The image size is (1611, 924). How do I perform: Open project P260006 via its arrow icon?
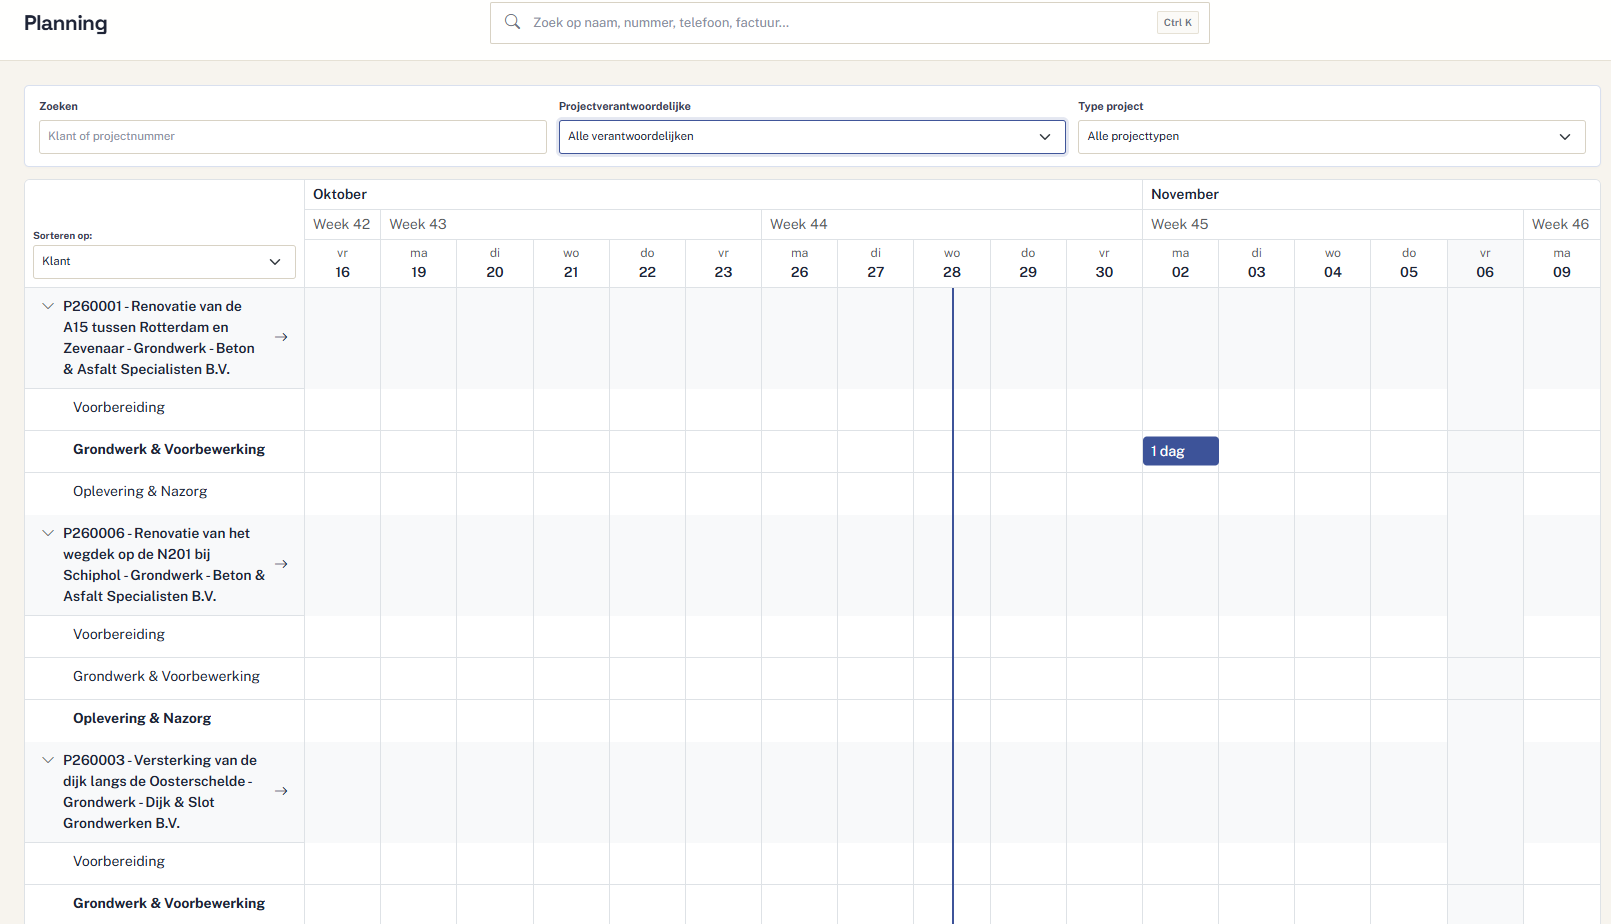(282, 564)
